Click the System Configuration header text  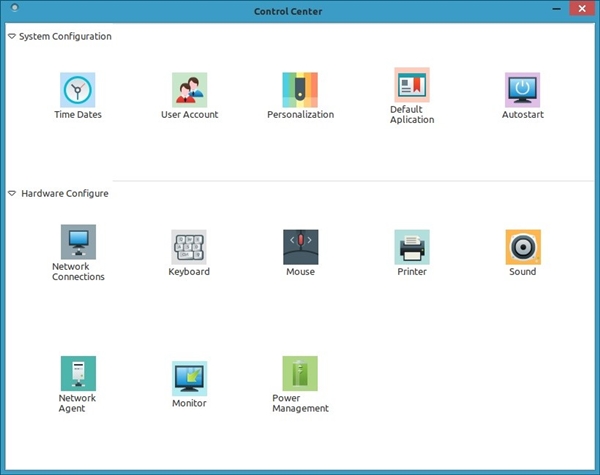[x=65, y=37]
